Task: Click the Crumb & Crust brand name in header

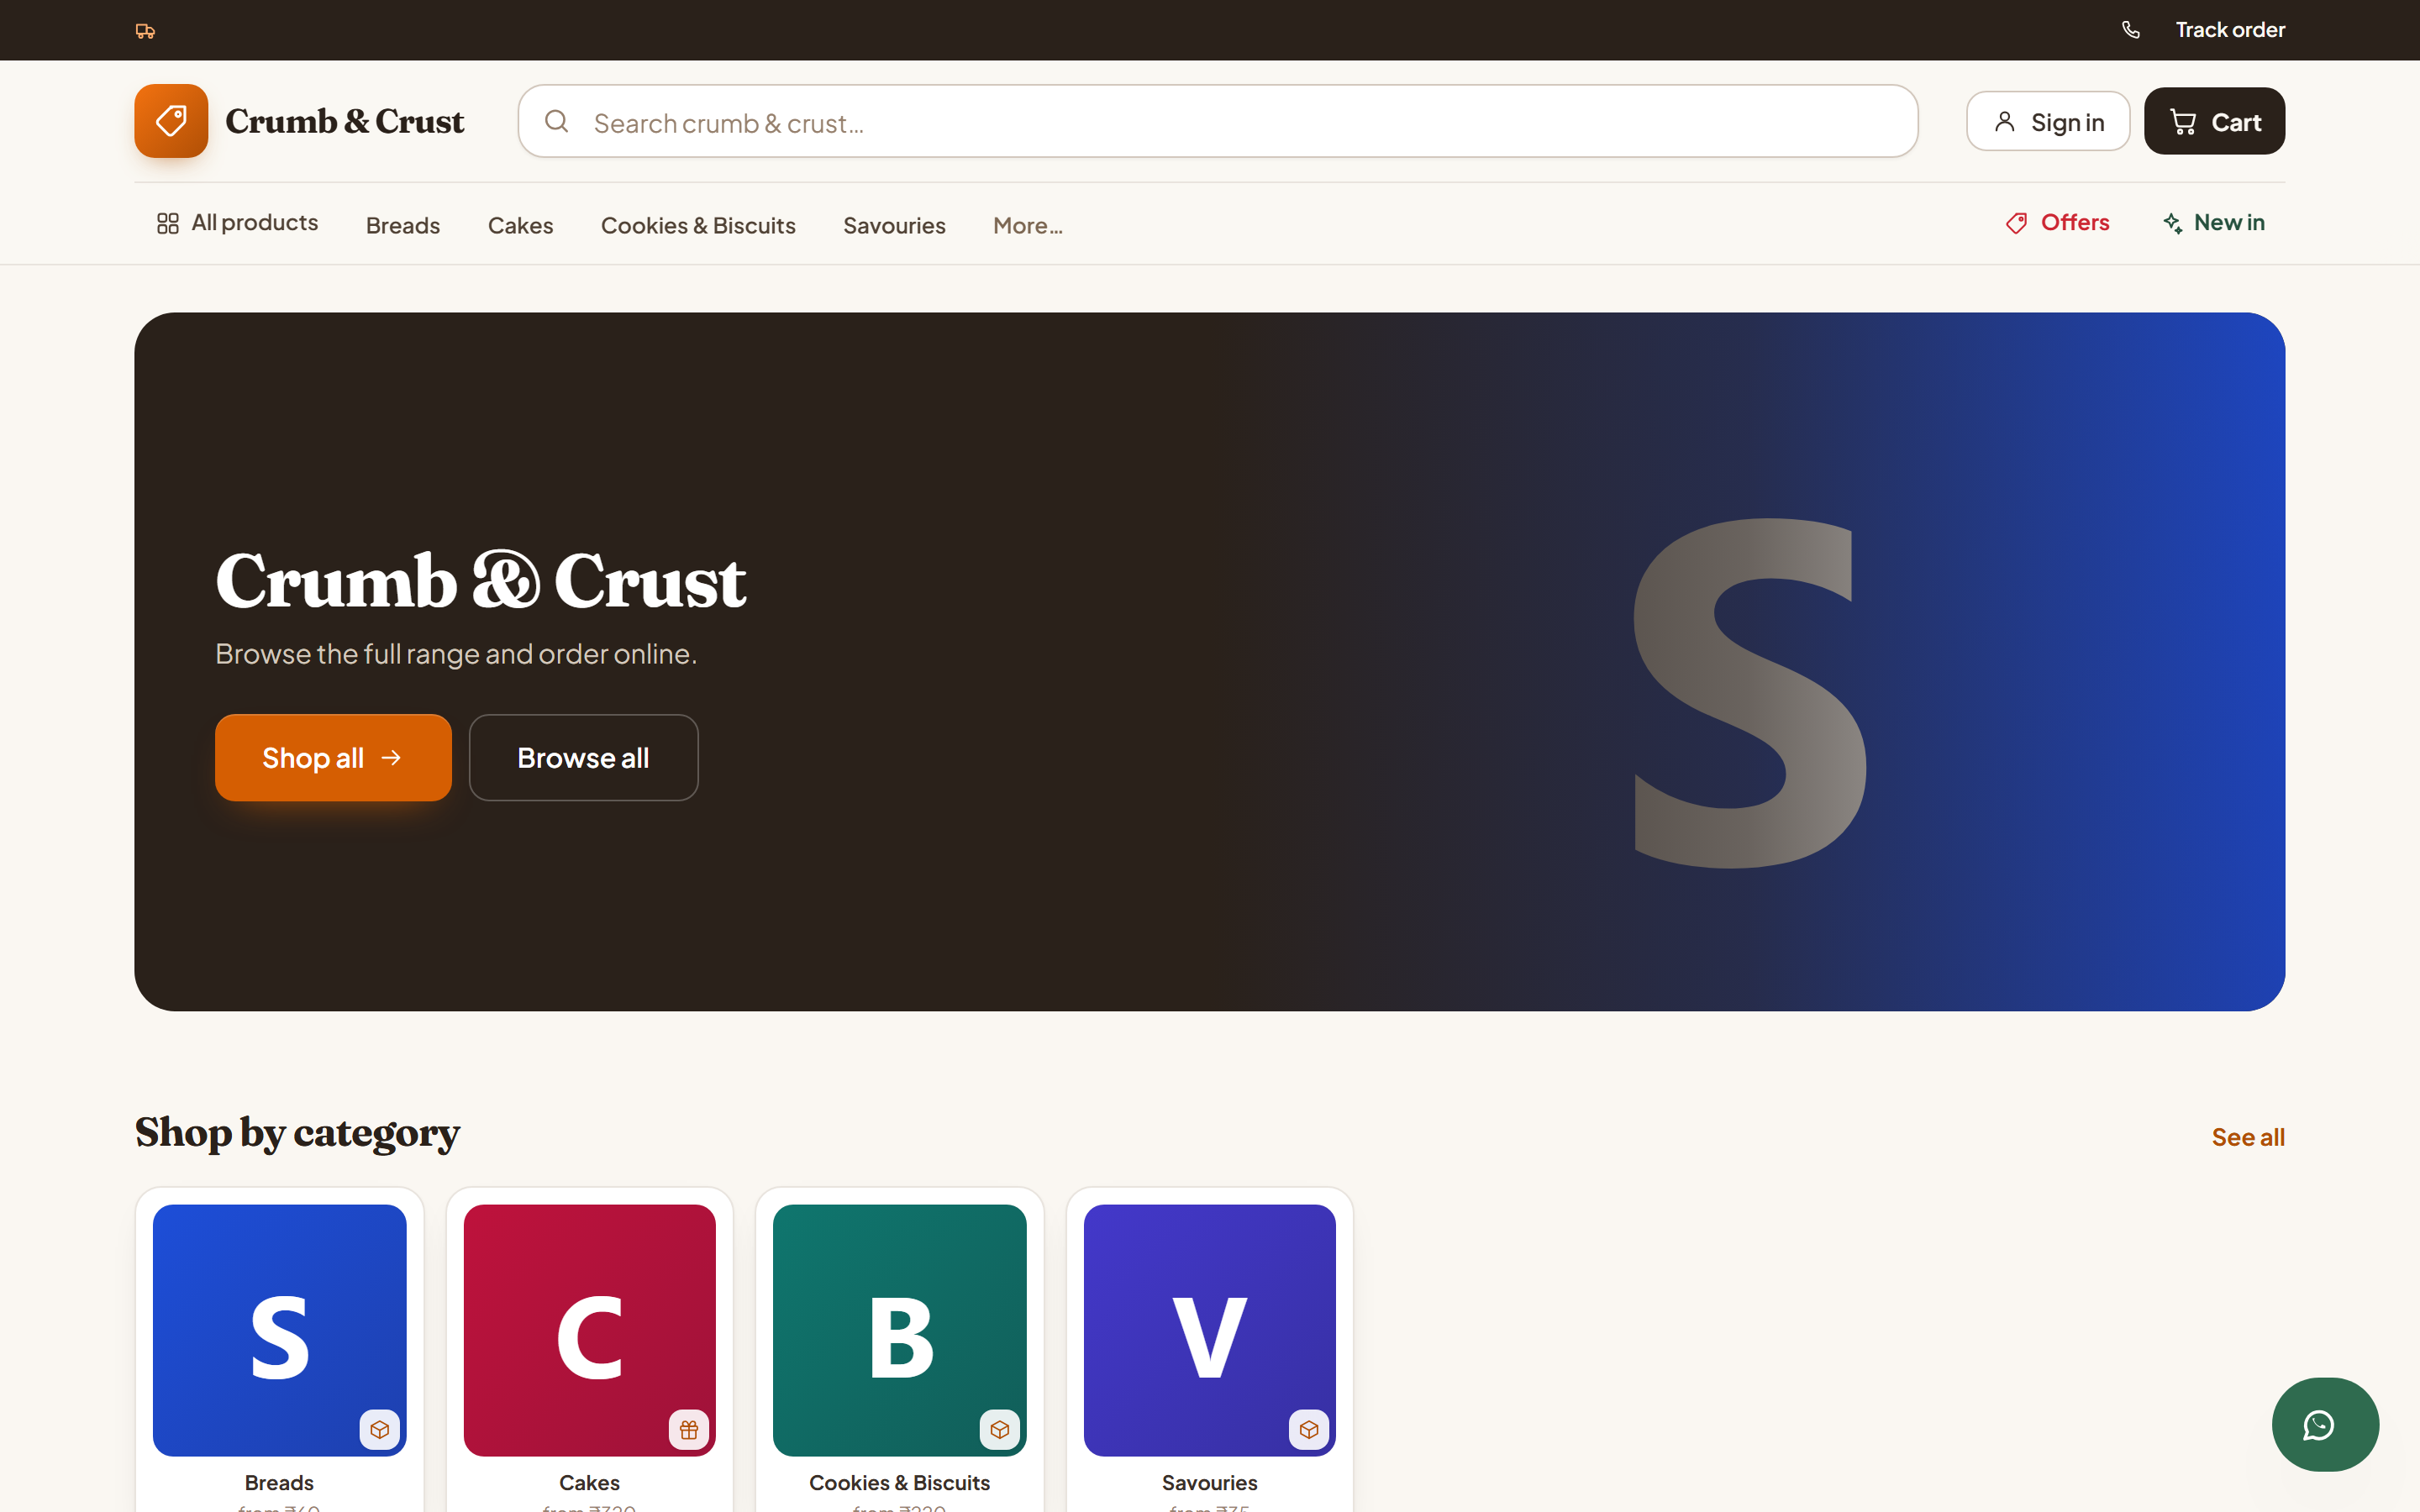Action: 345,121
